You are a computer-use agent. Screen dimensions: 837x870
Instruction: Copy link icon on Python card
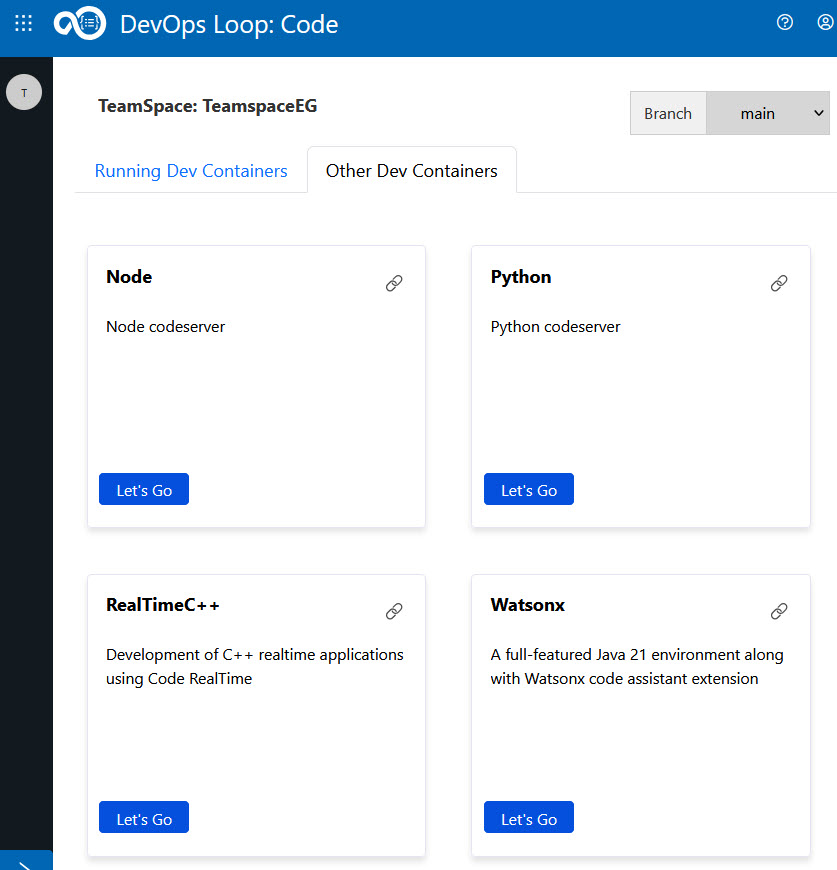point(779,284)
